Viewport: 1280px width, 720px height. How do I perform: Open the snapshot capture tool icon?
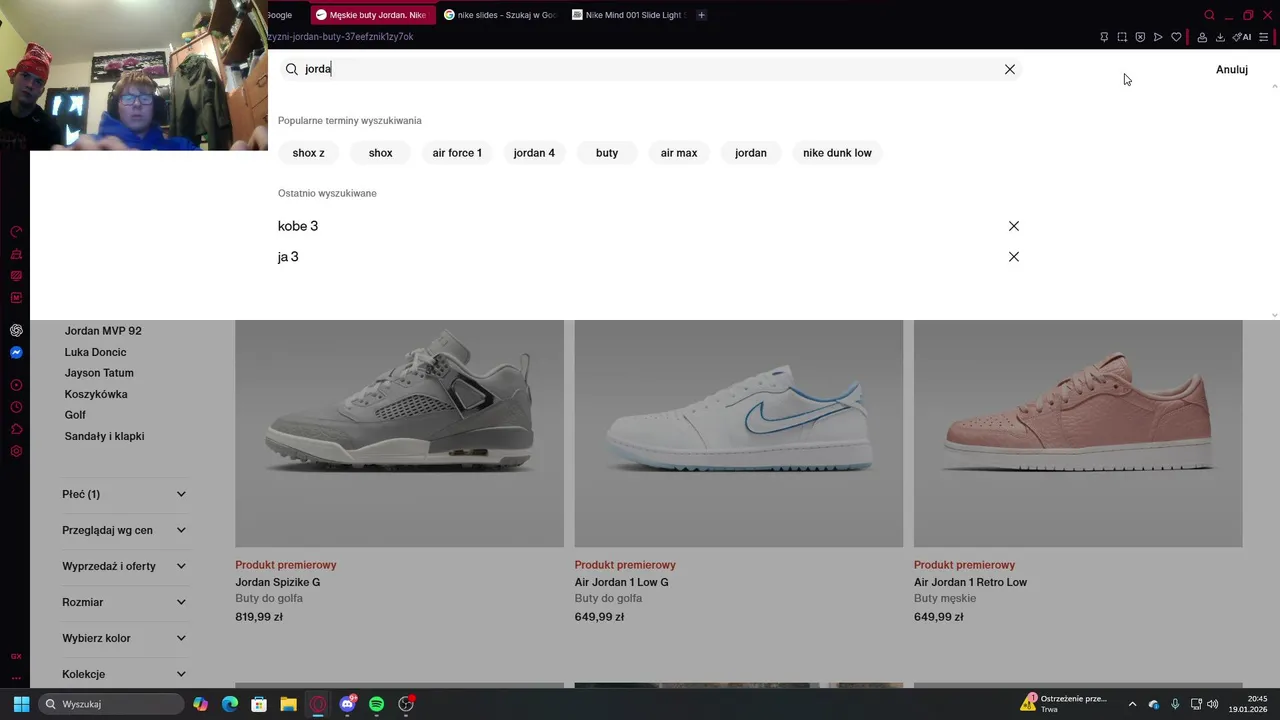click(1122, 37)
